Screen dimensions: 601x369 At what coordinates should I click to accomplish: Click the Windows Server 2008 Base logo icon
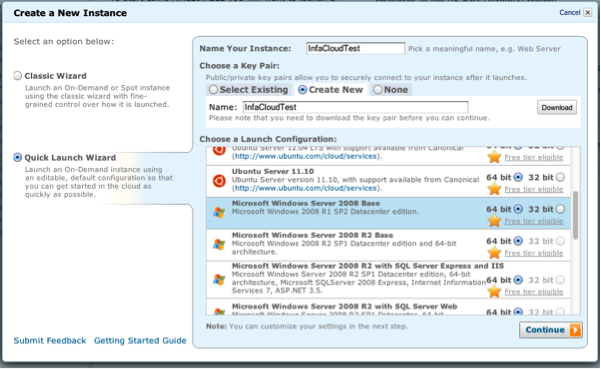point(219,212)
